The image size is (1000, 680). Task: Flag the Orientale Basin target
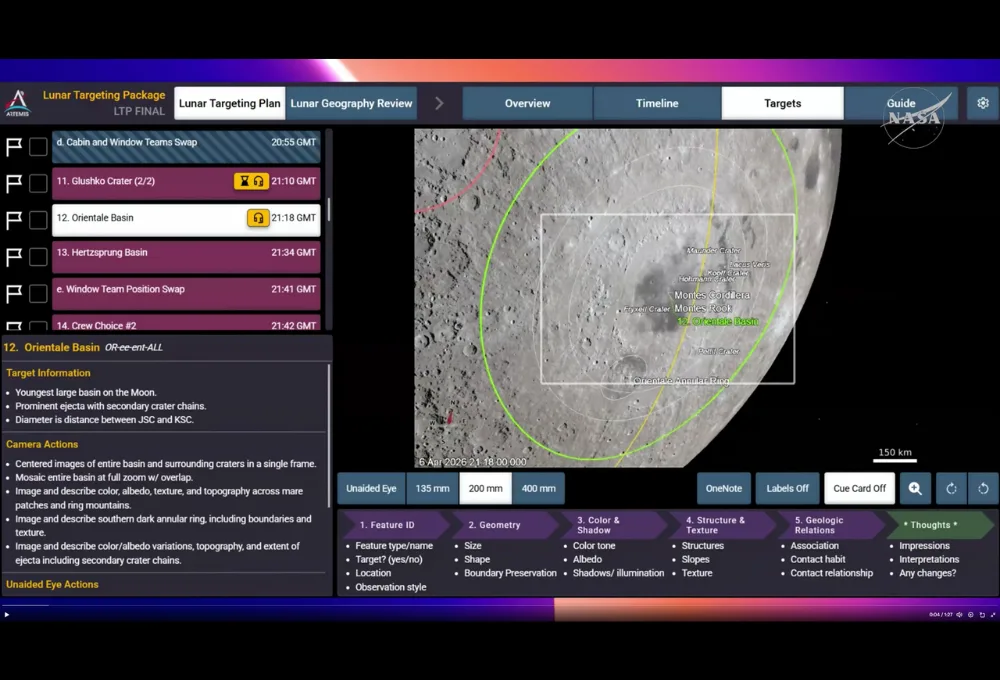point(15,220)
